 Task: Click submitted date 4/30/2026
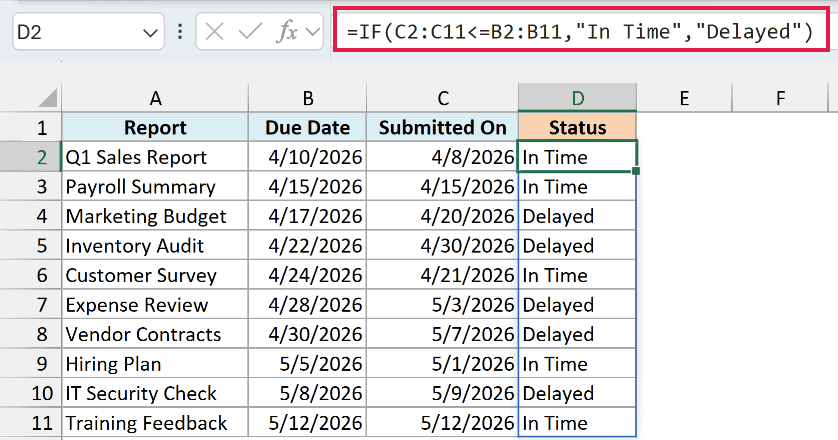click(x=443, y=245)
